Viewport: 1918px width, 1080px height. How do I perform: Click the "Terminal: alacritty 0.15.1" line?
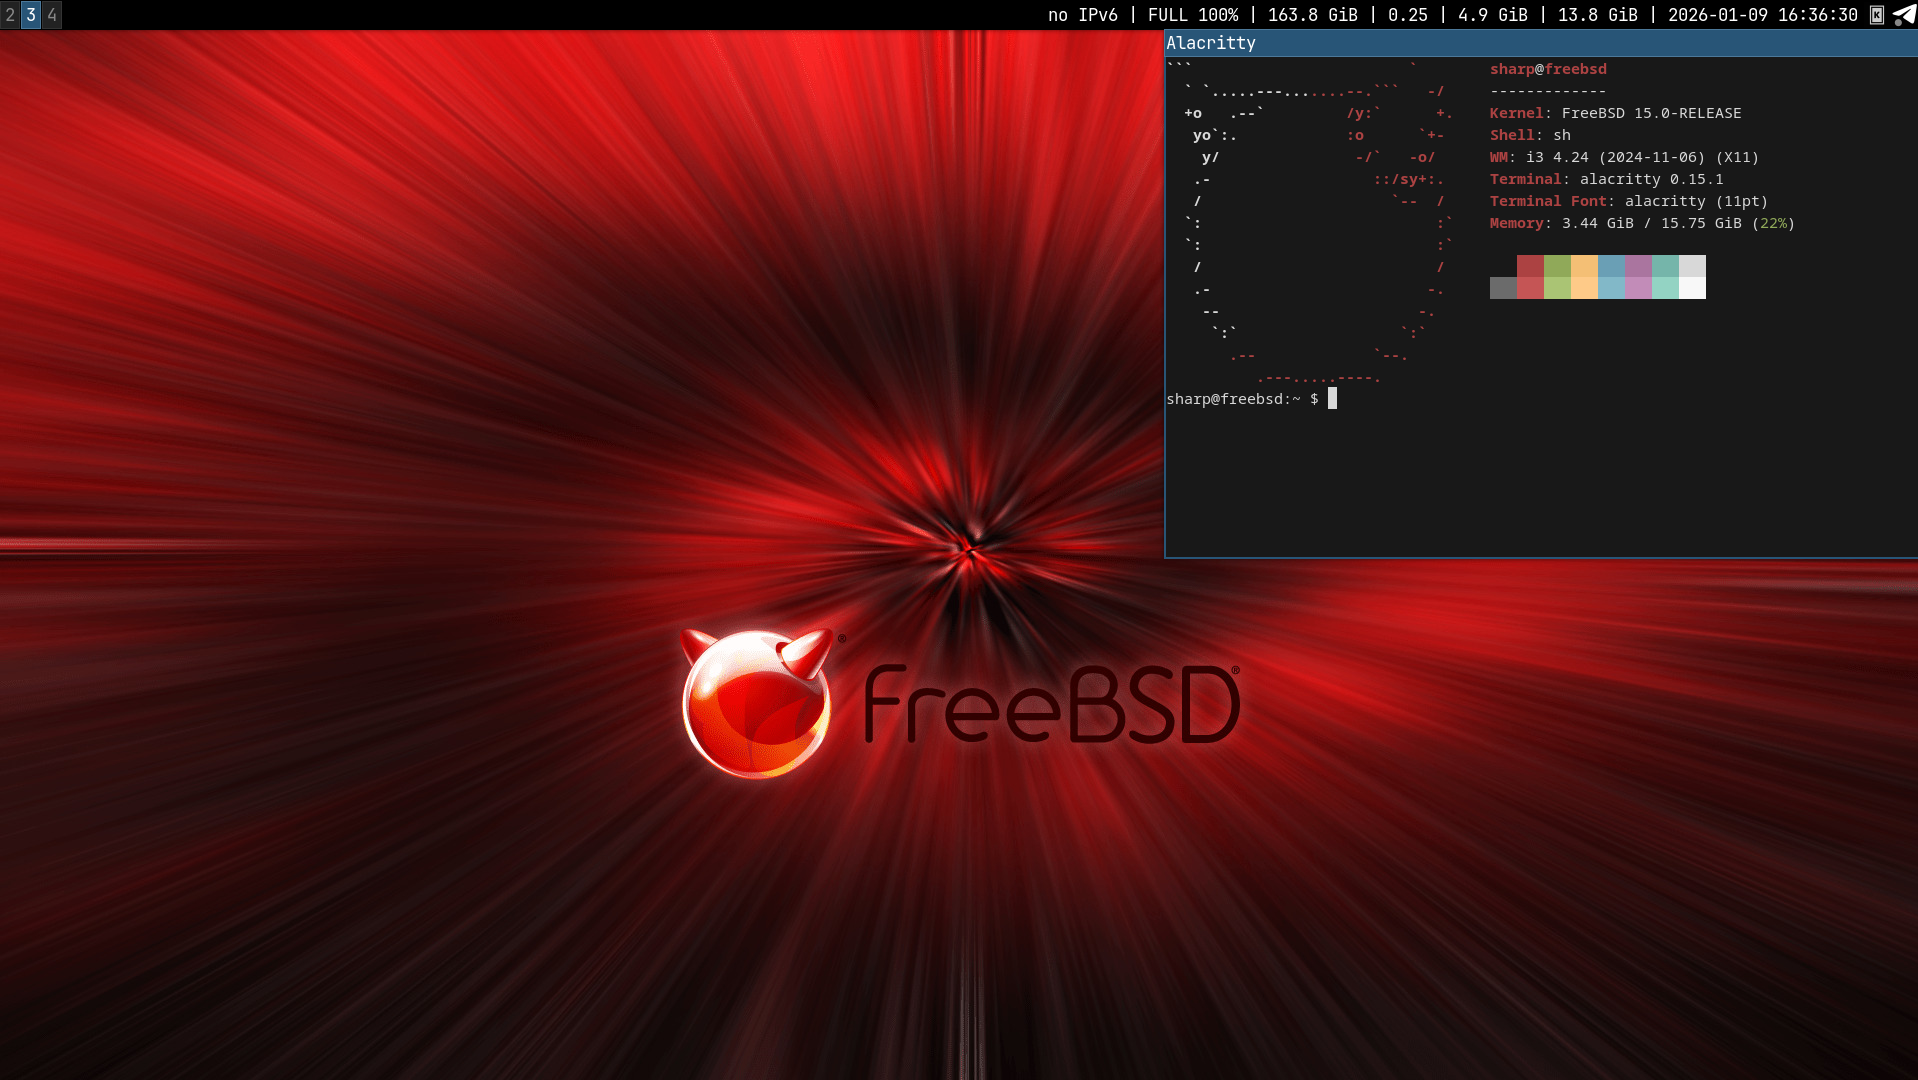(x=1607, y=179)
